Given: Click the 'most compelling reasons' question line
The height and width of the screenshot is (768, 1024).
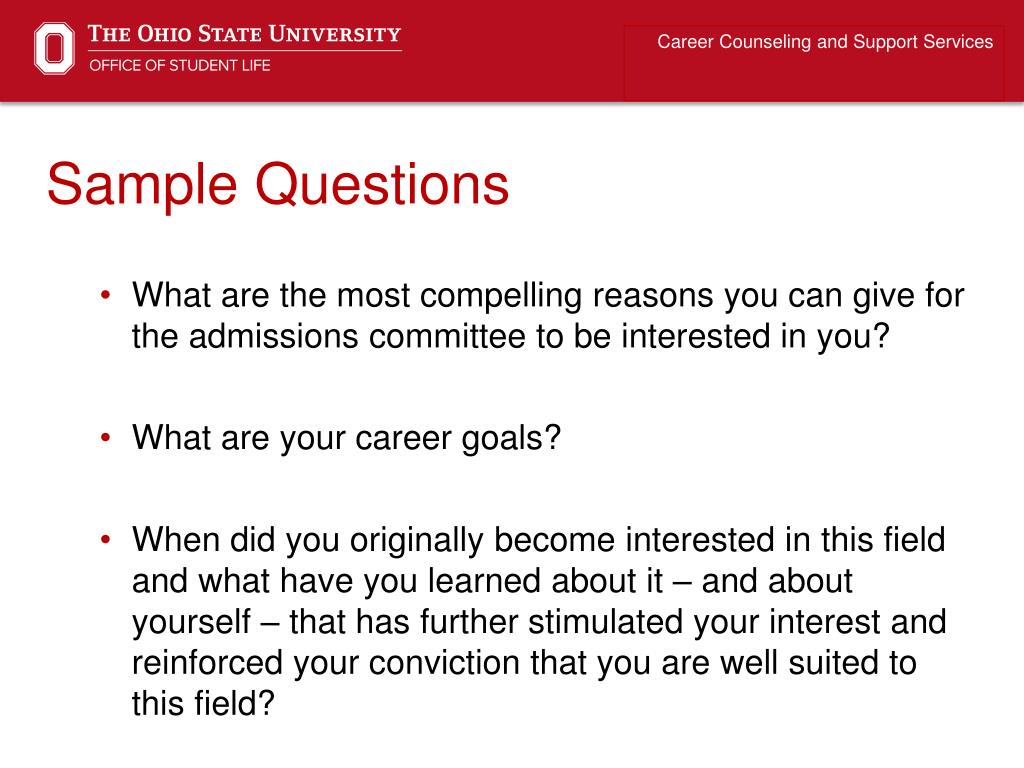Looking at the screenshot, I should (548, 296).
